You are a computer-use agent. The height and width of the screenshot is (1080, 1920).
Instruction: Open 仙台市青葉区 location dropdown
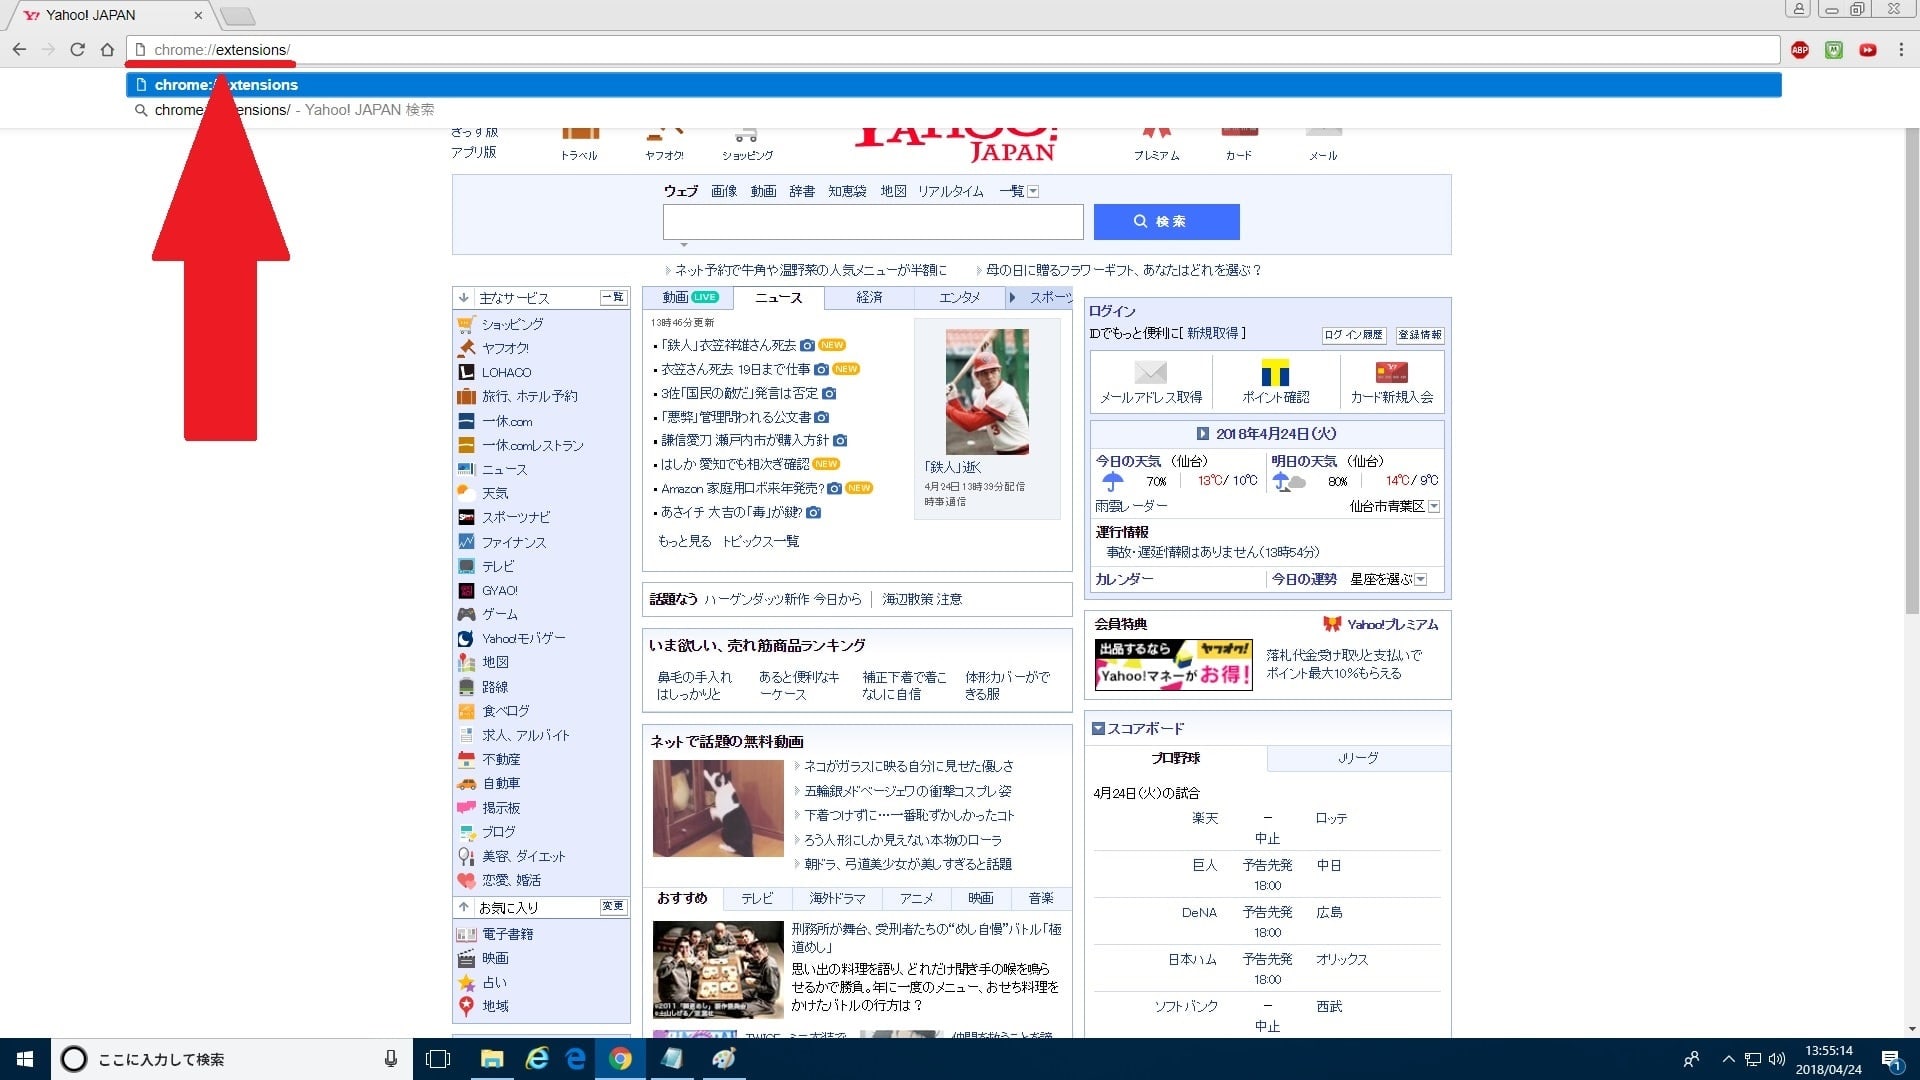click(1434, 506)
